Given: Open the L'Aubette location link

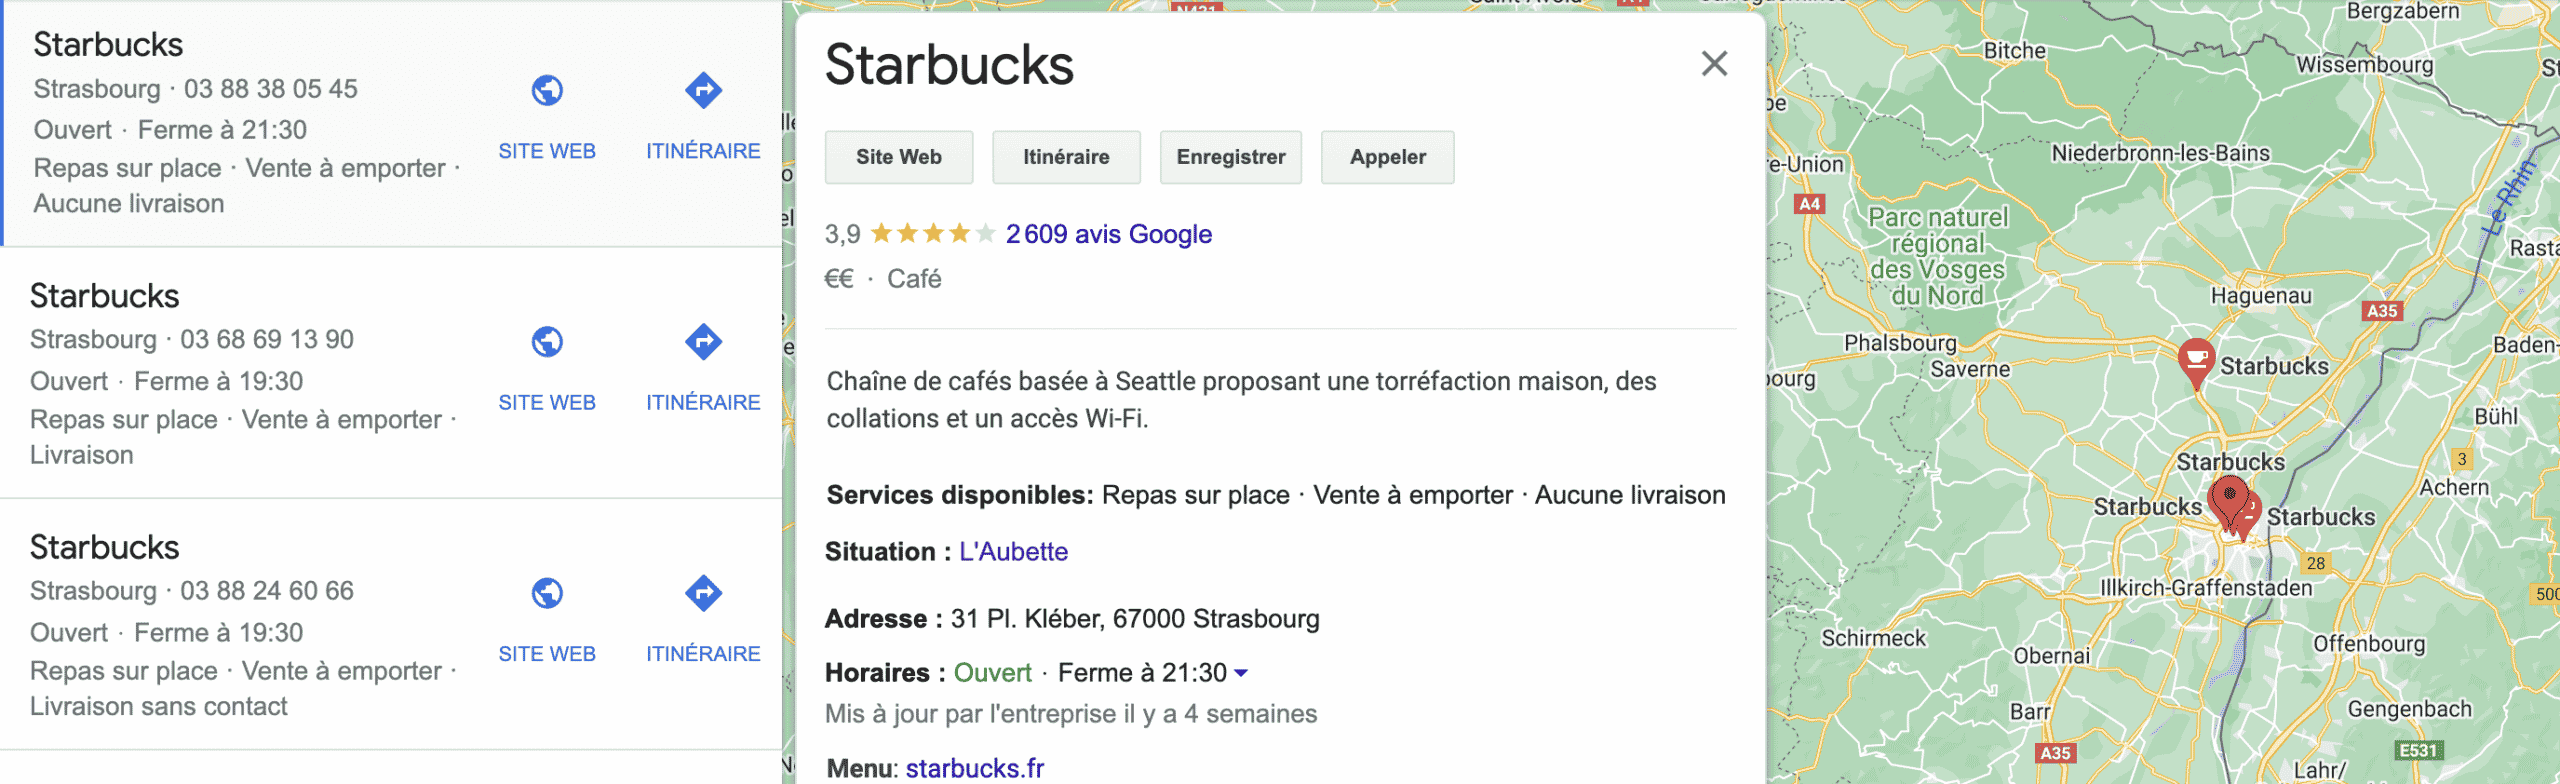Looking at the screenshot, I should [x=1013, y=552].
